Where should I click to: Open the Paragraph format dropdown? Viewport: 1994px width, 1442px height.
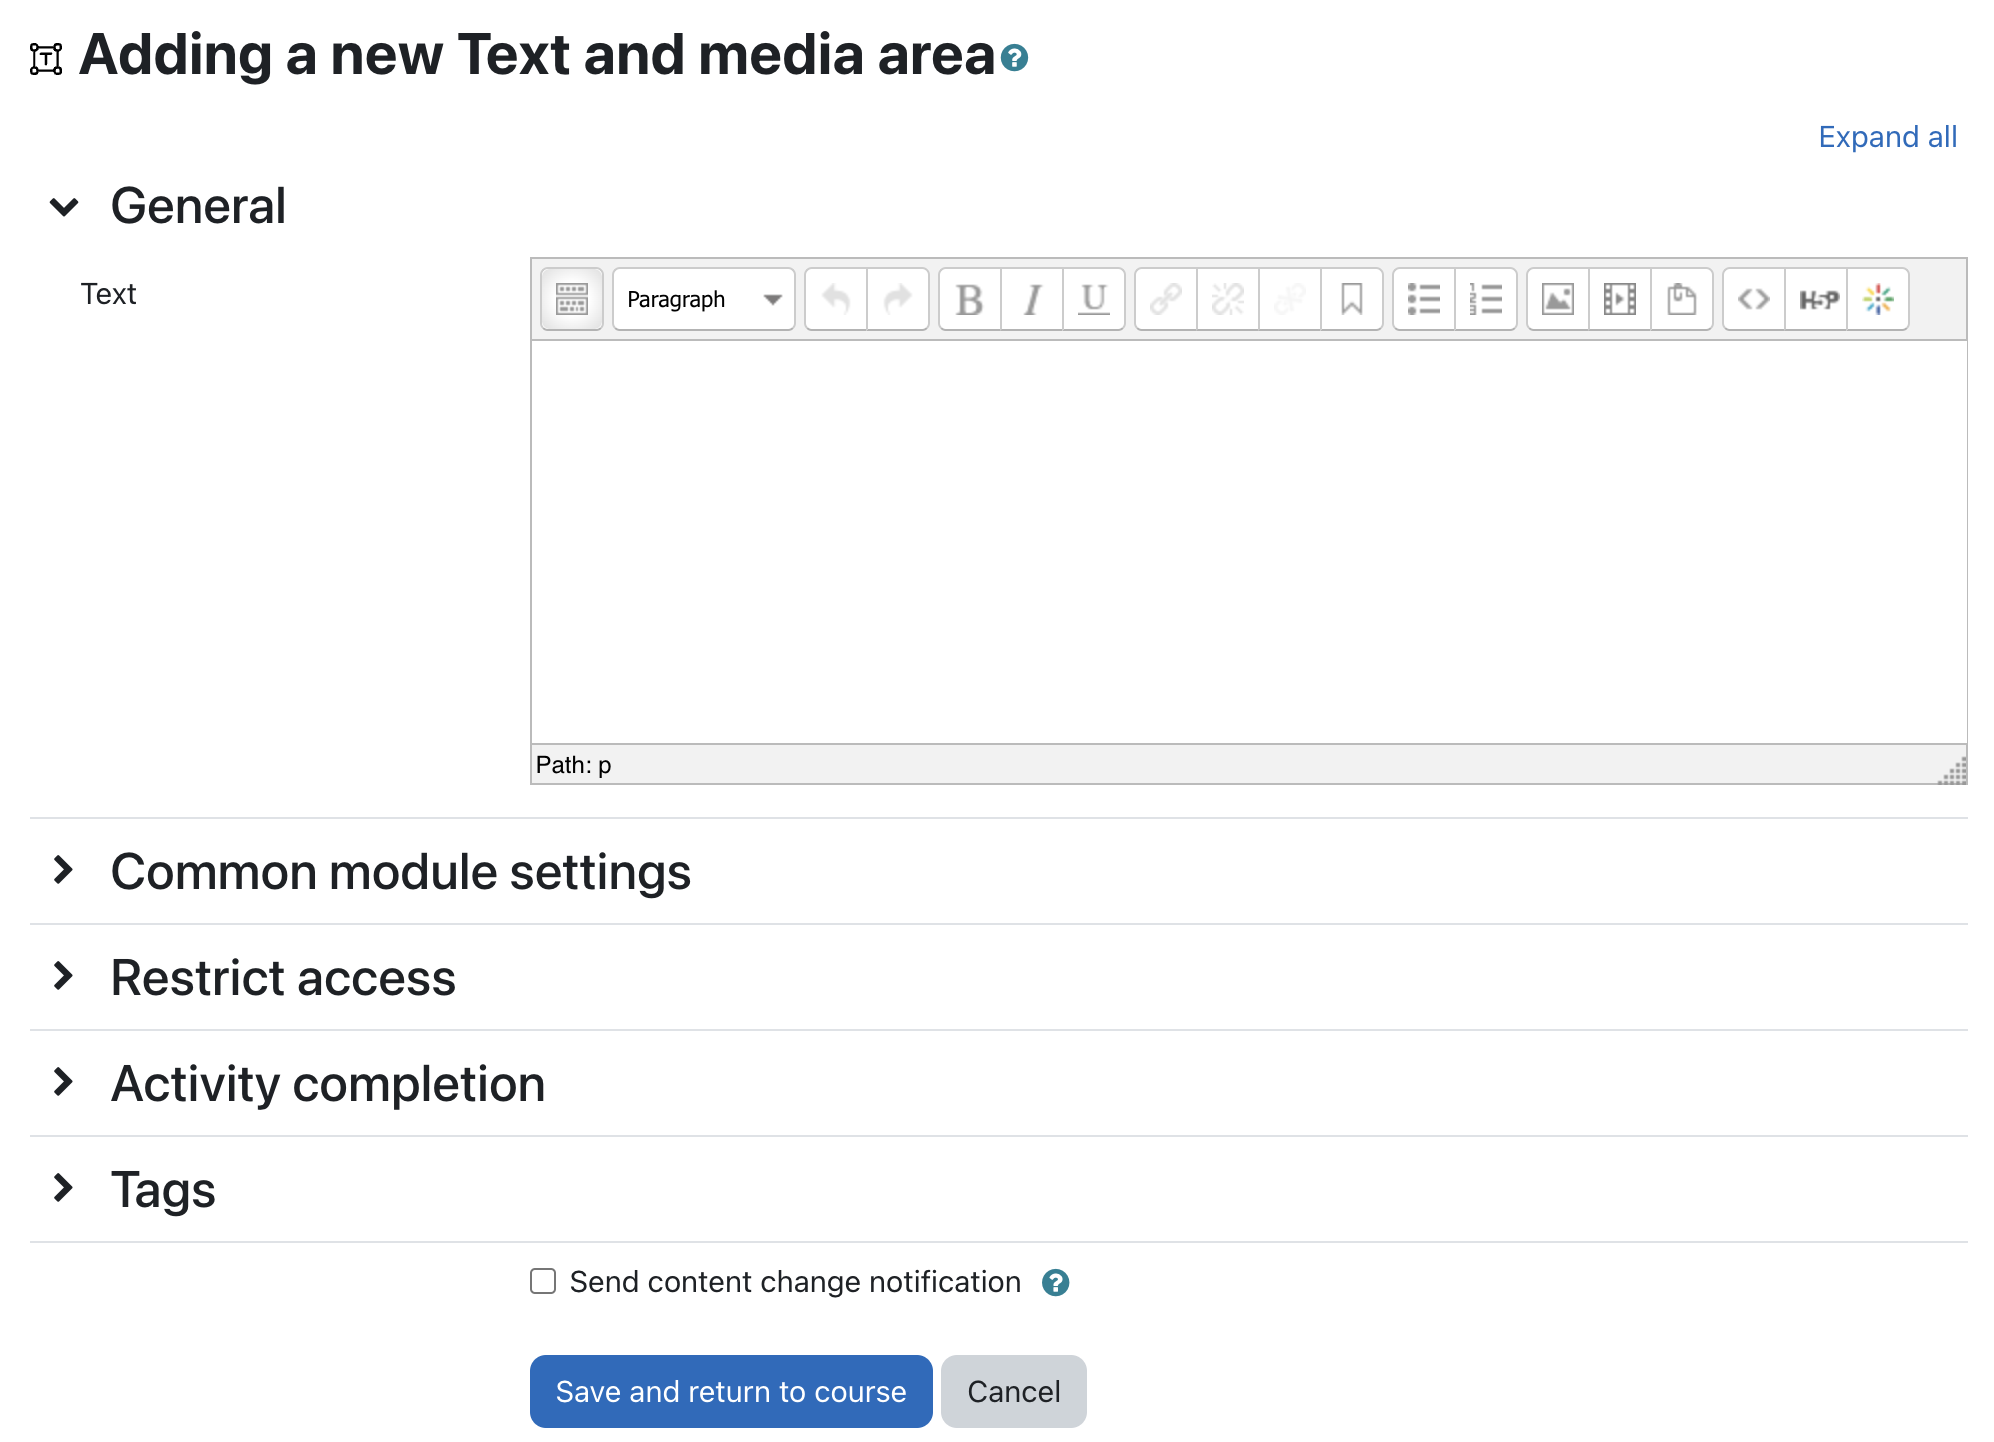(703, 299)
